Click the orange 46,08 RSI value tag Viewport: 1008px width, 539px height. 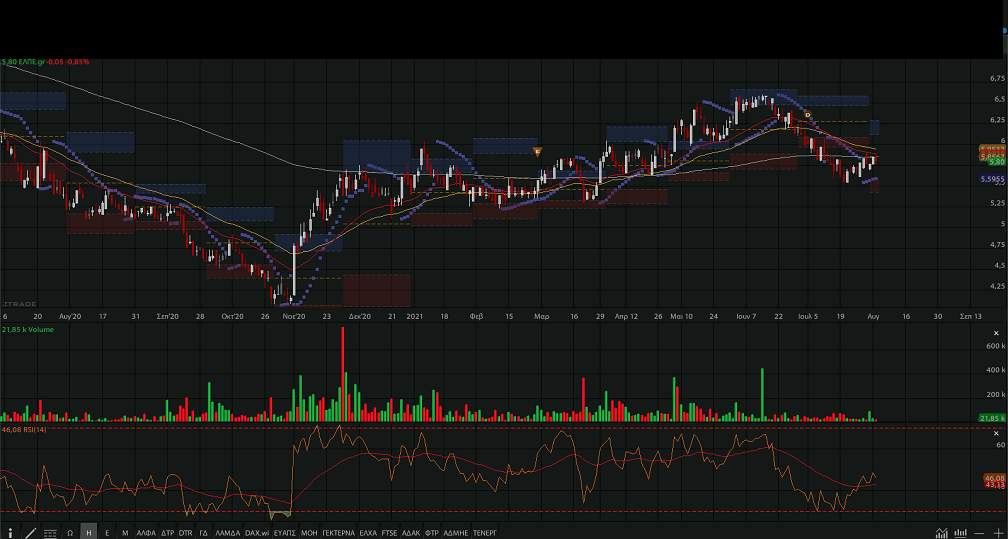pyautogui.click(x=994, y=479)
